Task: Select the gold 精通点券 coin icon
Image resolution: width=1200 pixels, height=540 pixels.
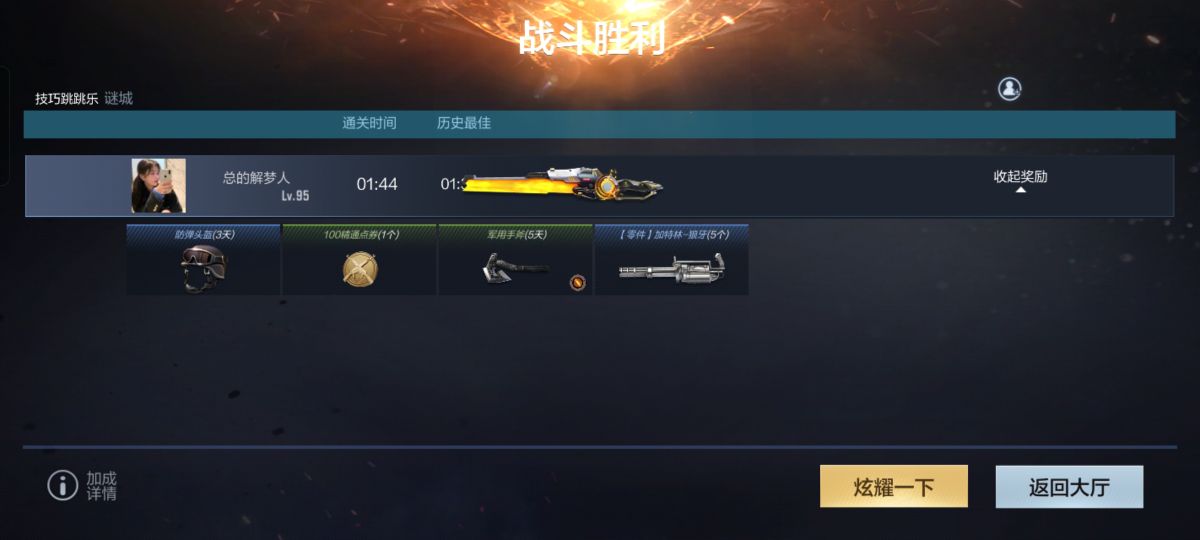Action: [x=359, y=268]
